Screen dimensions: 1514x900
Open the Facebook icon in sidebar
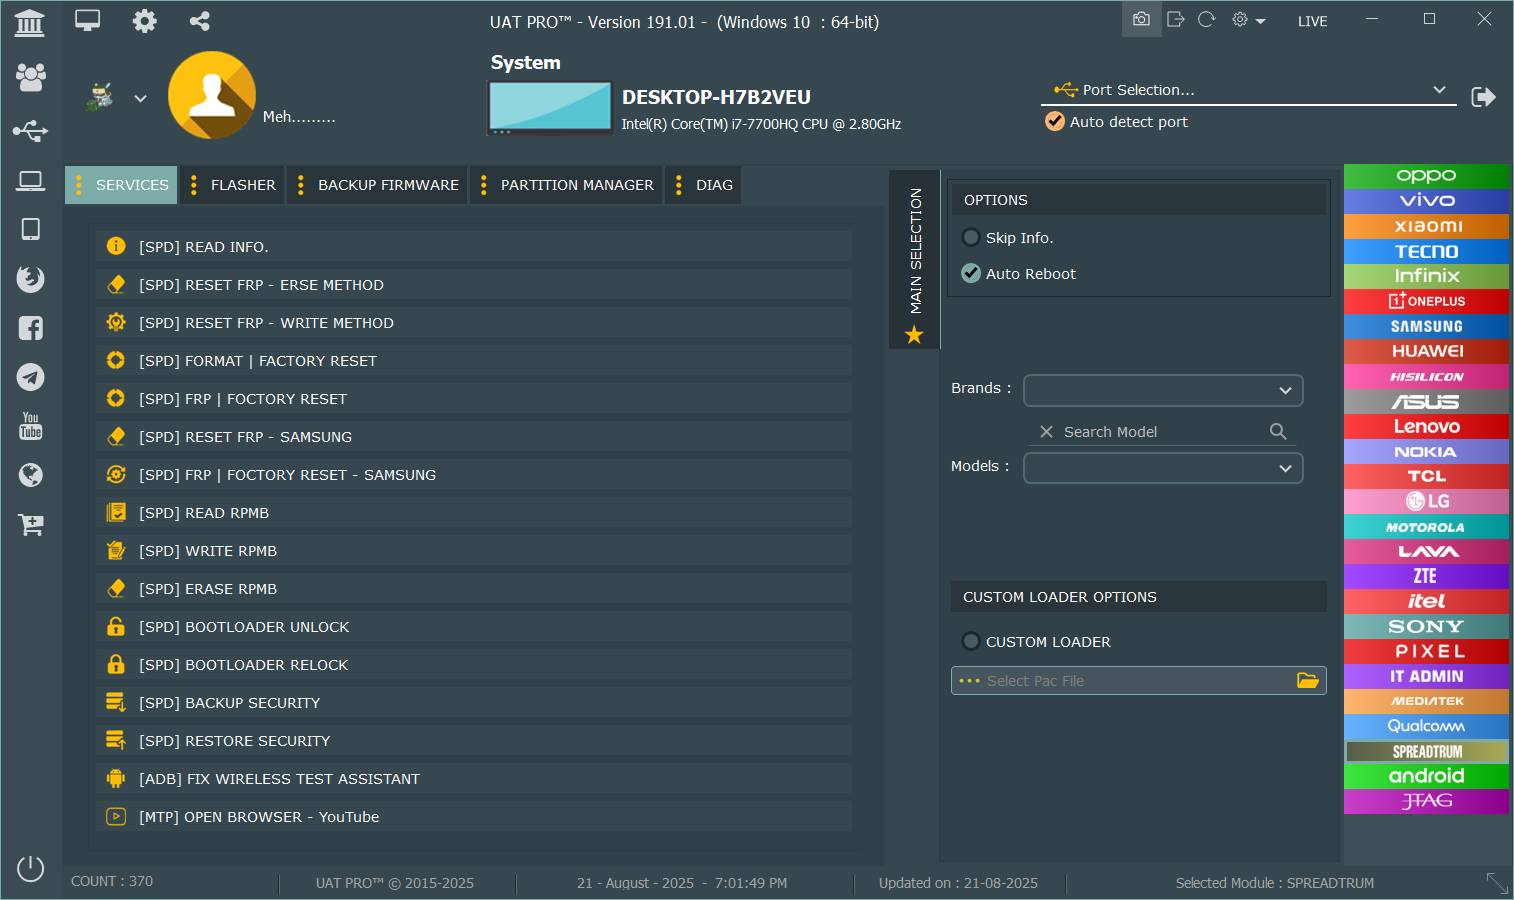point(31,328)
